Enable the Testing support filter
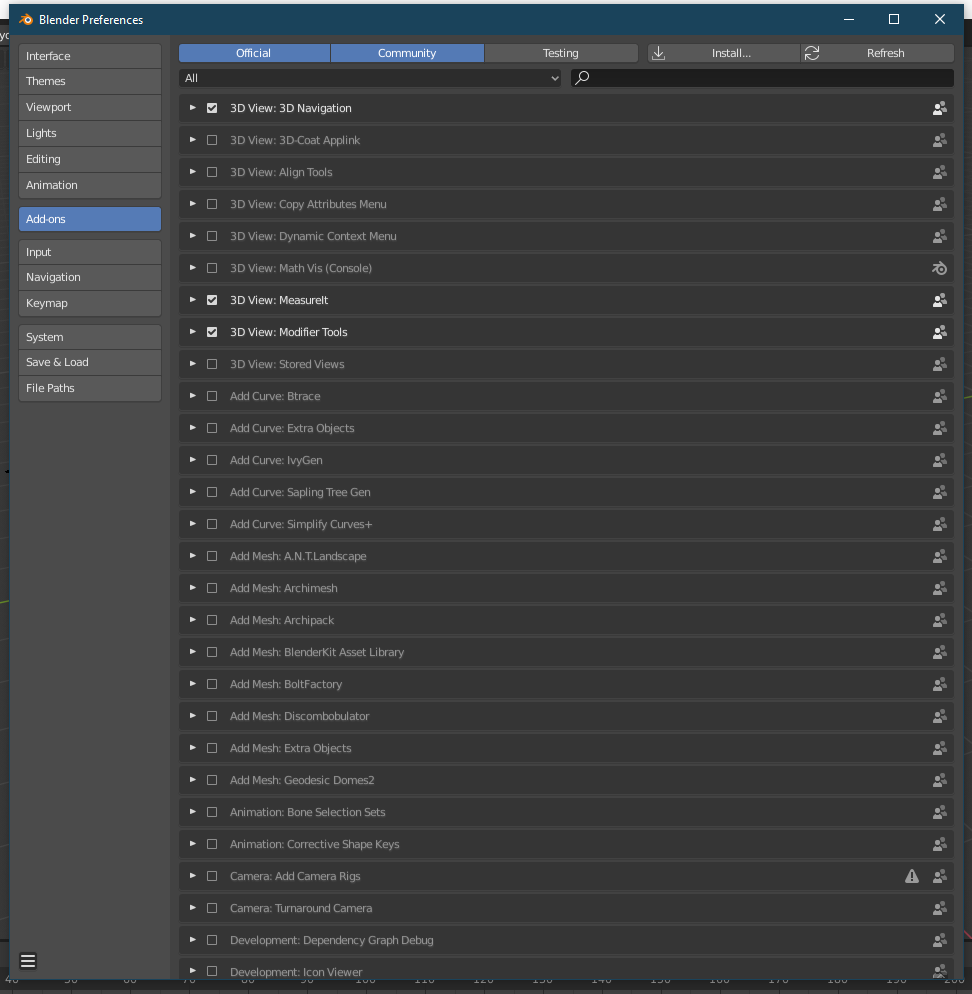972x994 pixels. pyautogui.click(x=561, y=53)
